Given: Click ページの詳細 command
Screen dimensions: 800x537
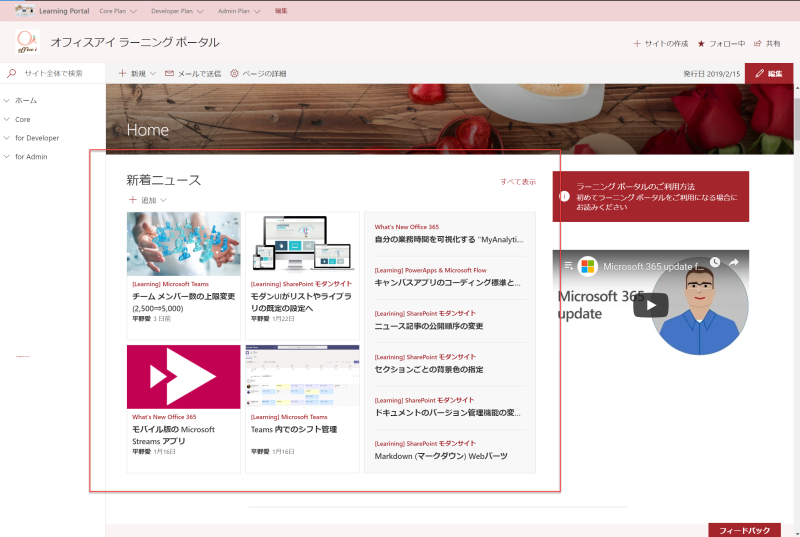Looking at the screenshot, I should click(x=258, y=73).
